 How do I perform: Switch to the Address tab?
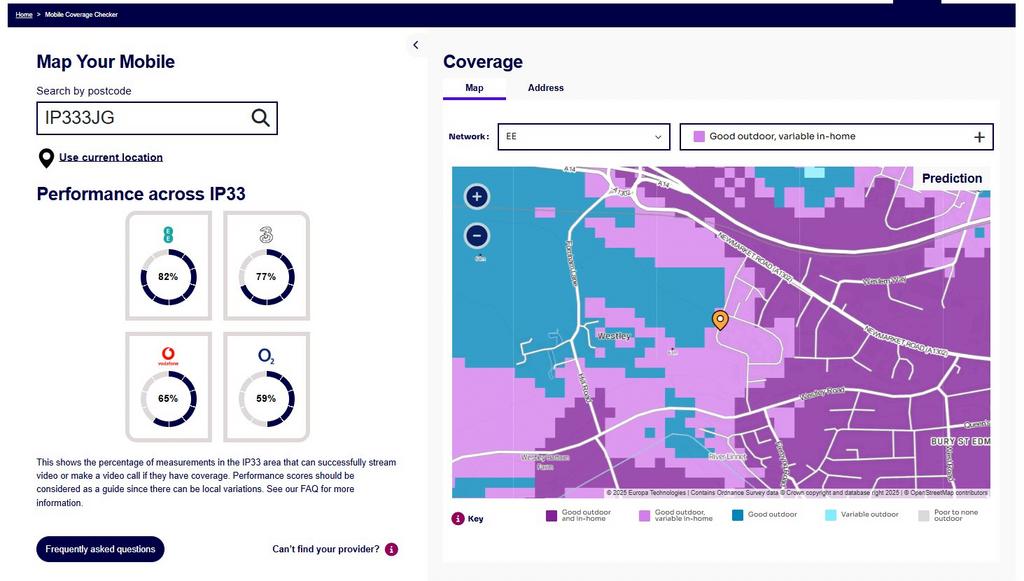tap(545, 88)
